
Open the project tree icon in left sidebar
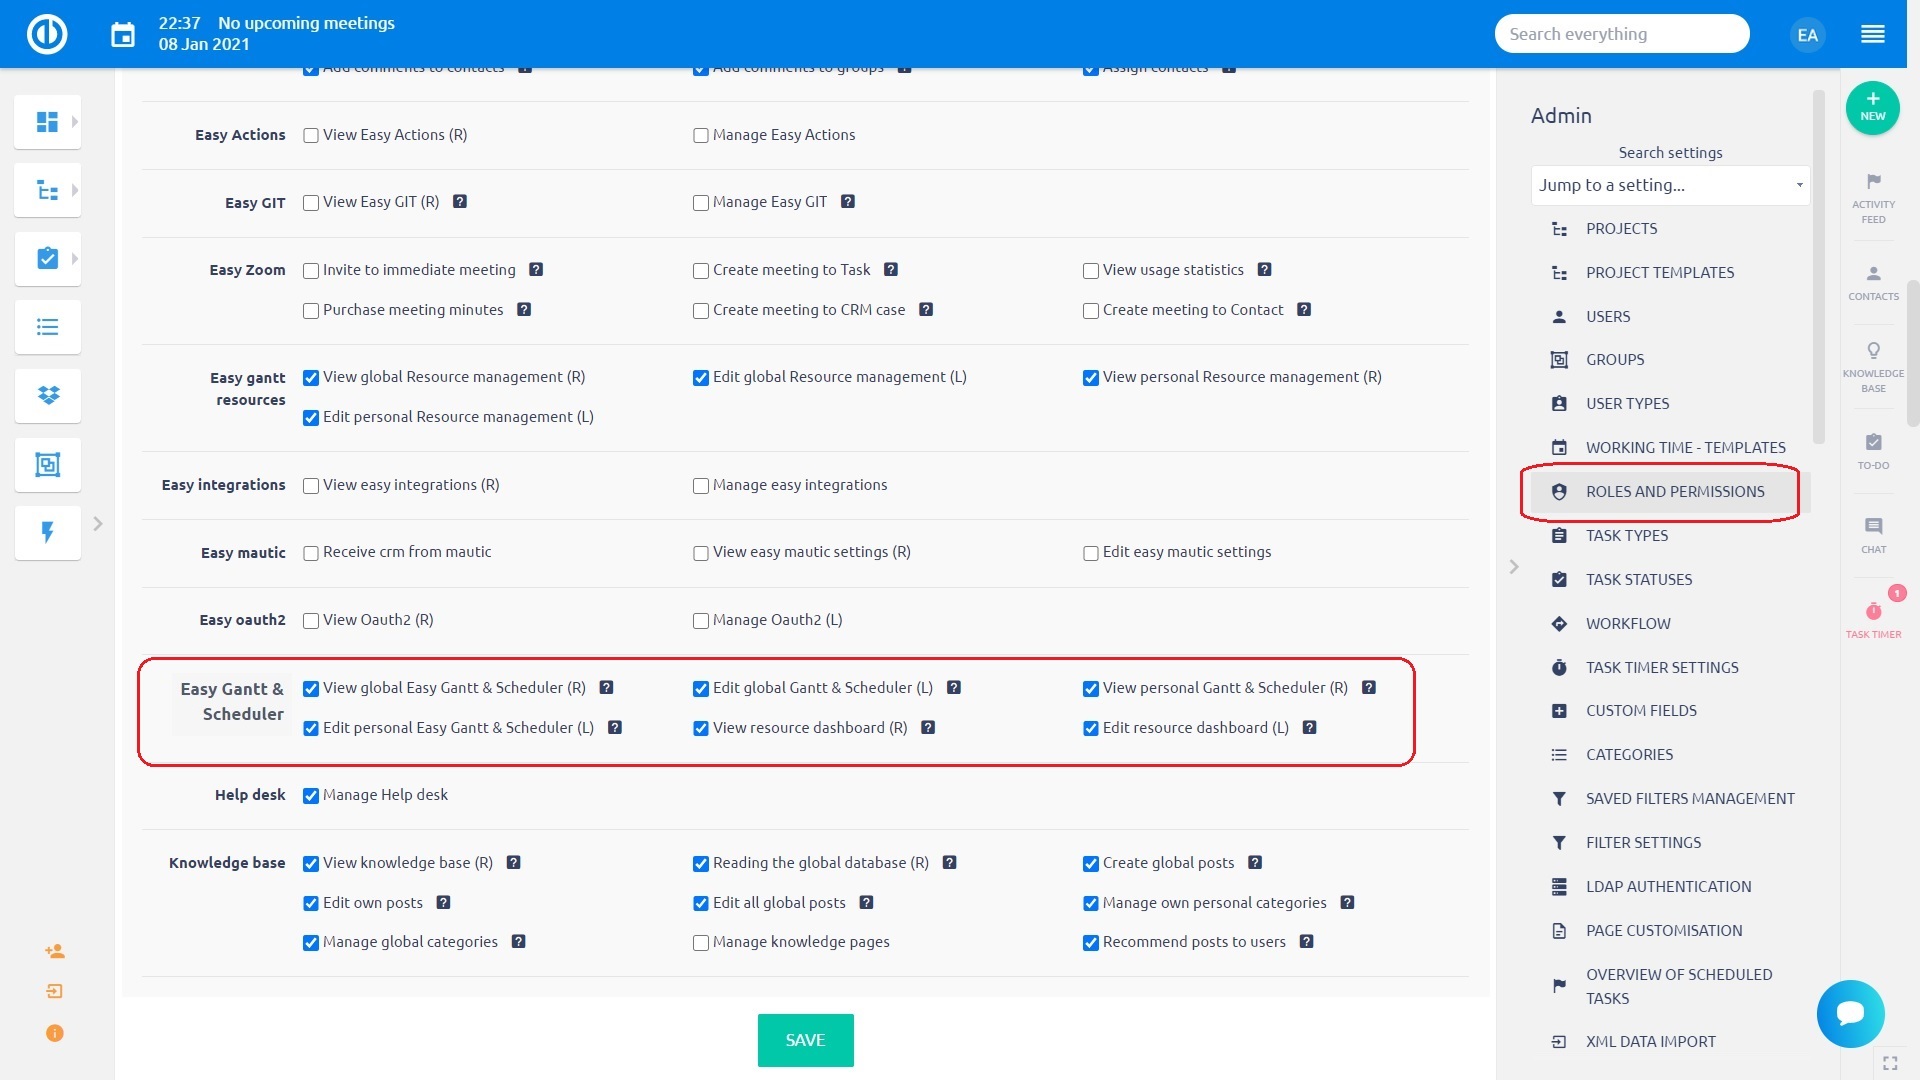pyautogui.click(x=47, y=190)
